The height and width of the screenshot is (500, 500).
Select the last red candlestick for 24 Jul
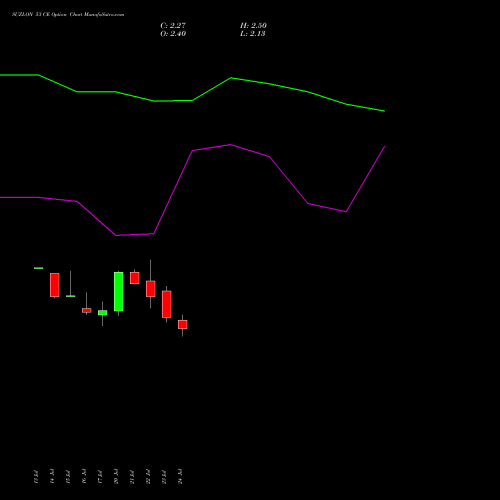182,324
